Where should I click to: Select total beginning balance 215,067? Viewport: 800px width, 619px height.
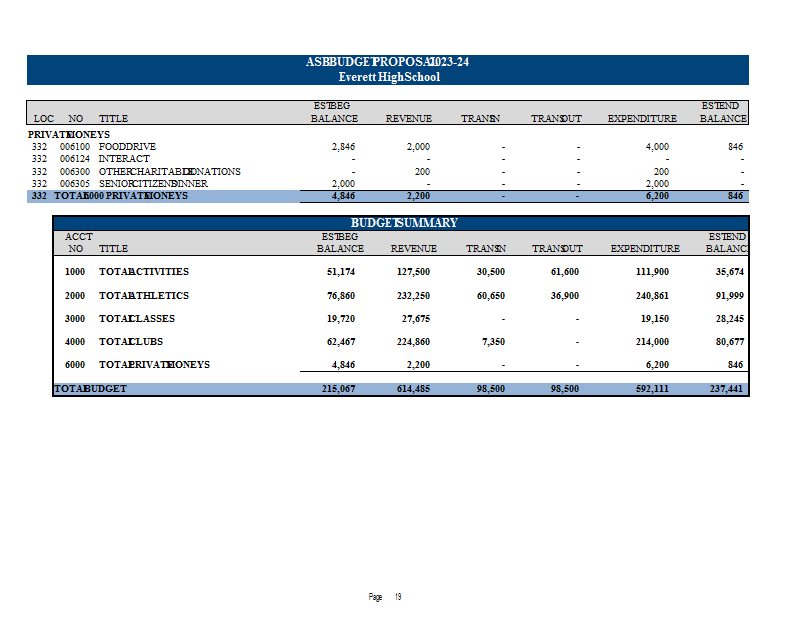(338, 388)
